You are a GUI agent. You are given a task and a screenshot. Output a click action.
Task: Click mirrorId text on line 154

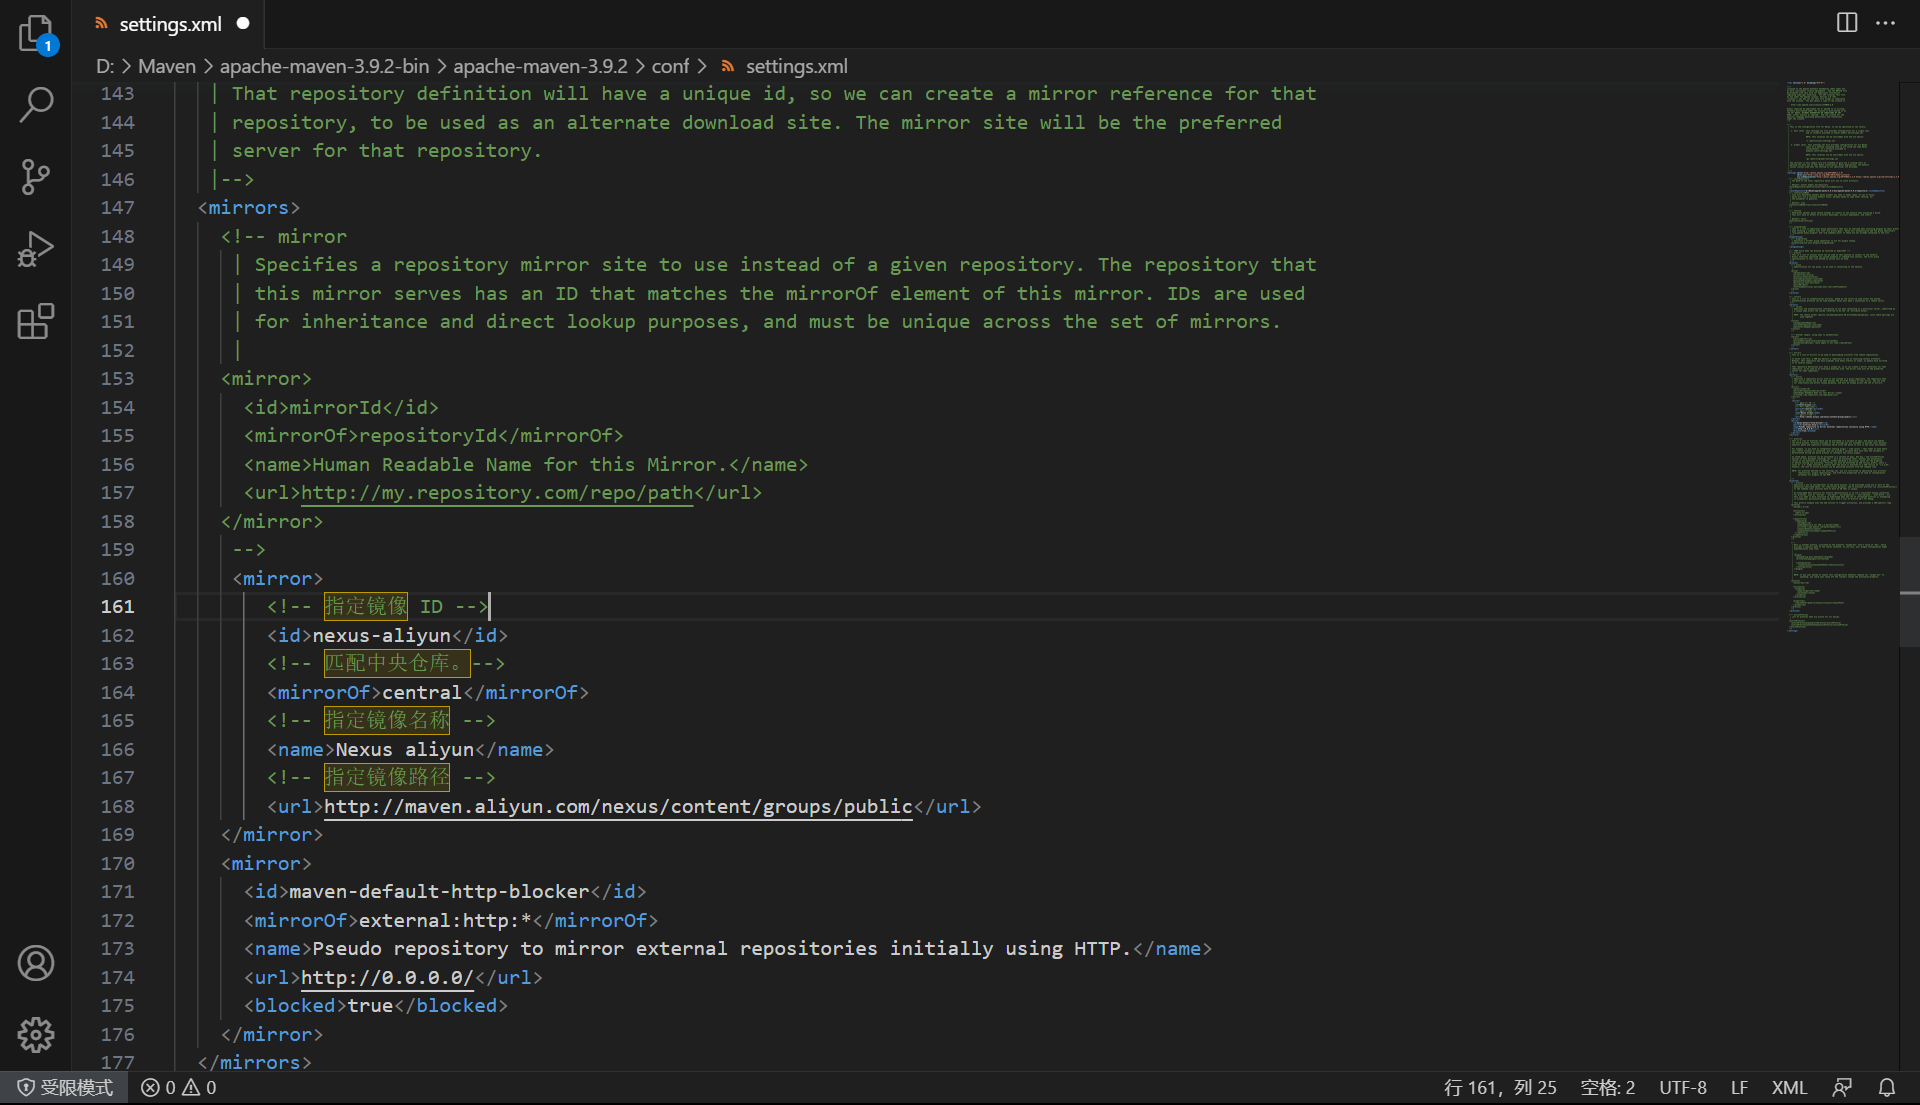click(x=336, y=407)
